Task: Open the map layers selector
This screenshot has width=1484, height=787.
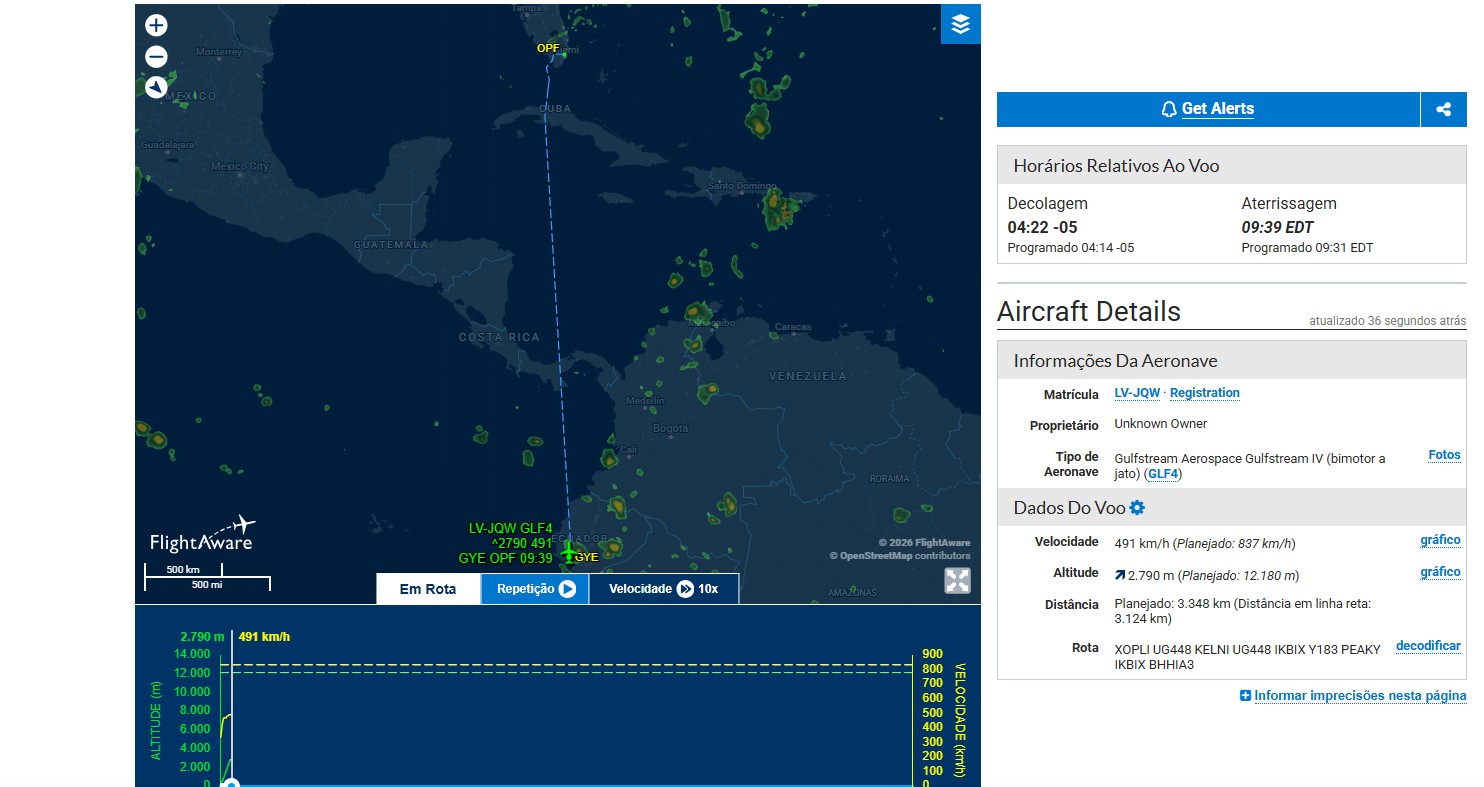Action: click(960, 24)
